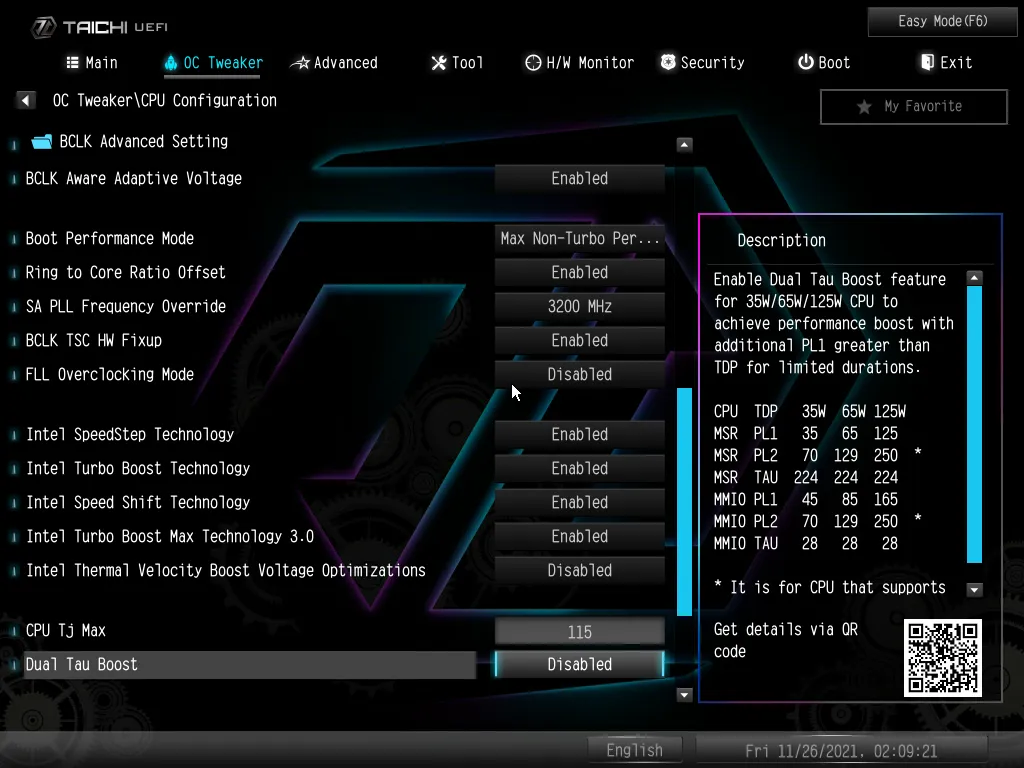Click the Main tab list icon
The width and height of the screenshot is (1024, 768).
(72, 63)
